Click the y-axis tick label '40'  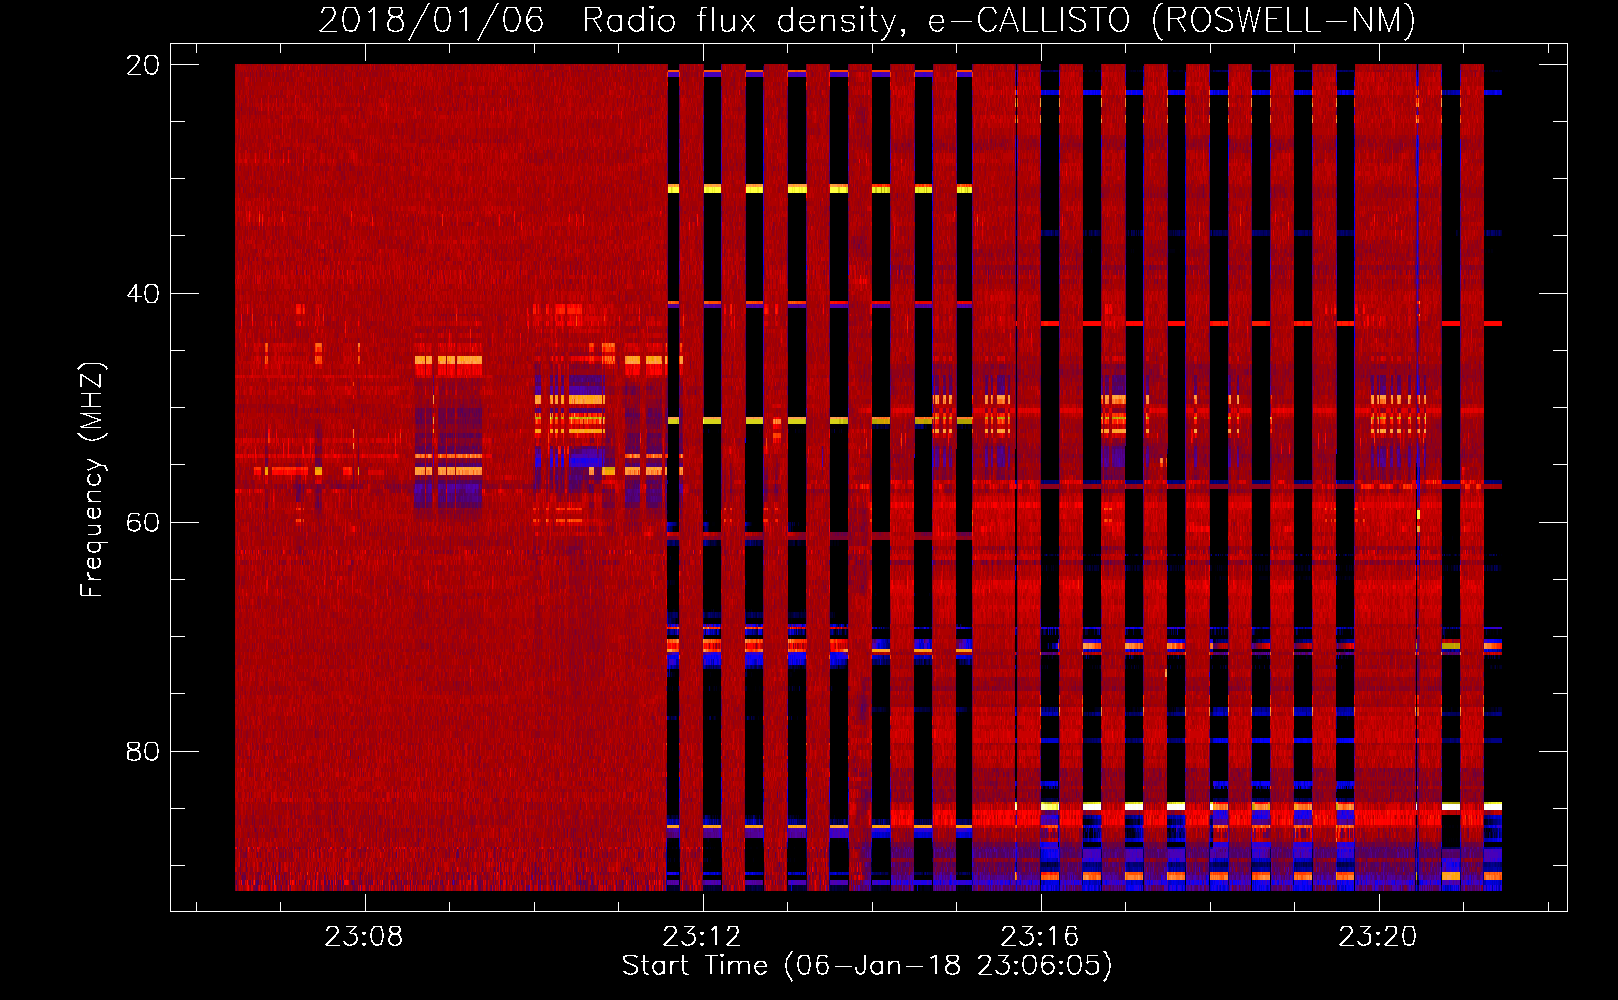(143, 294)
